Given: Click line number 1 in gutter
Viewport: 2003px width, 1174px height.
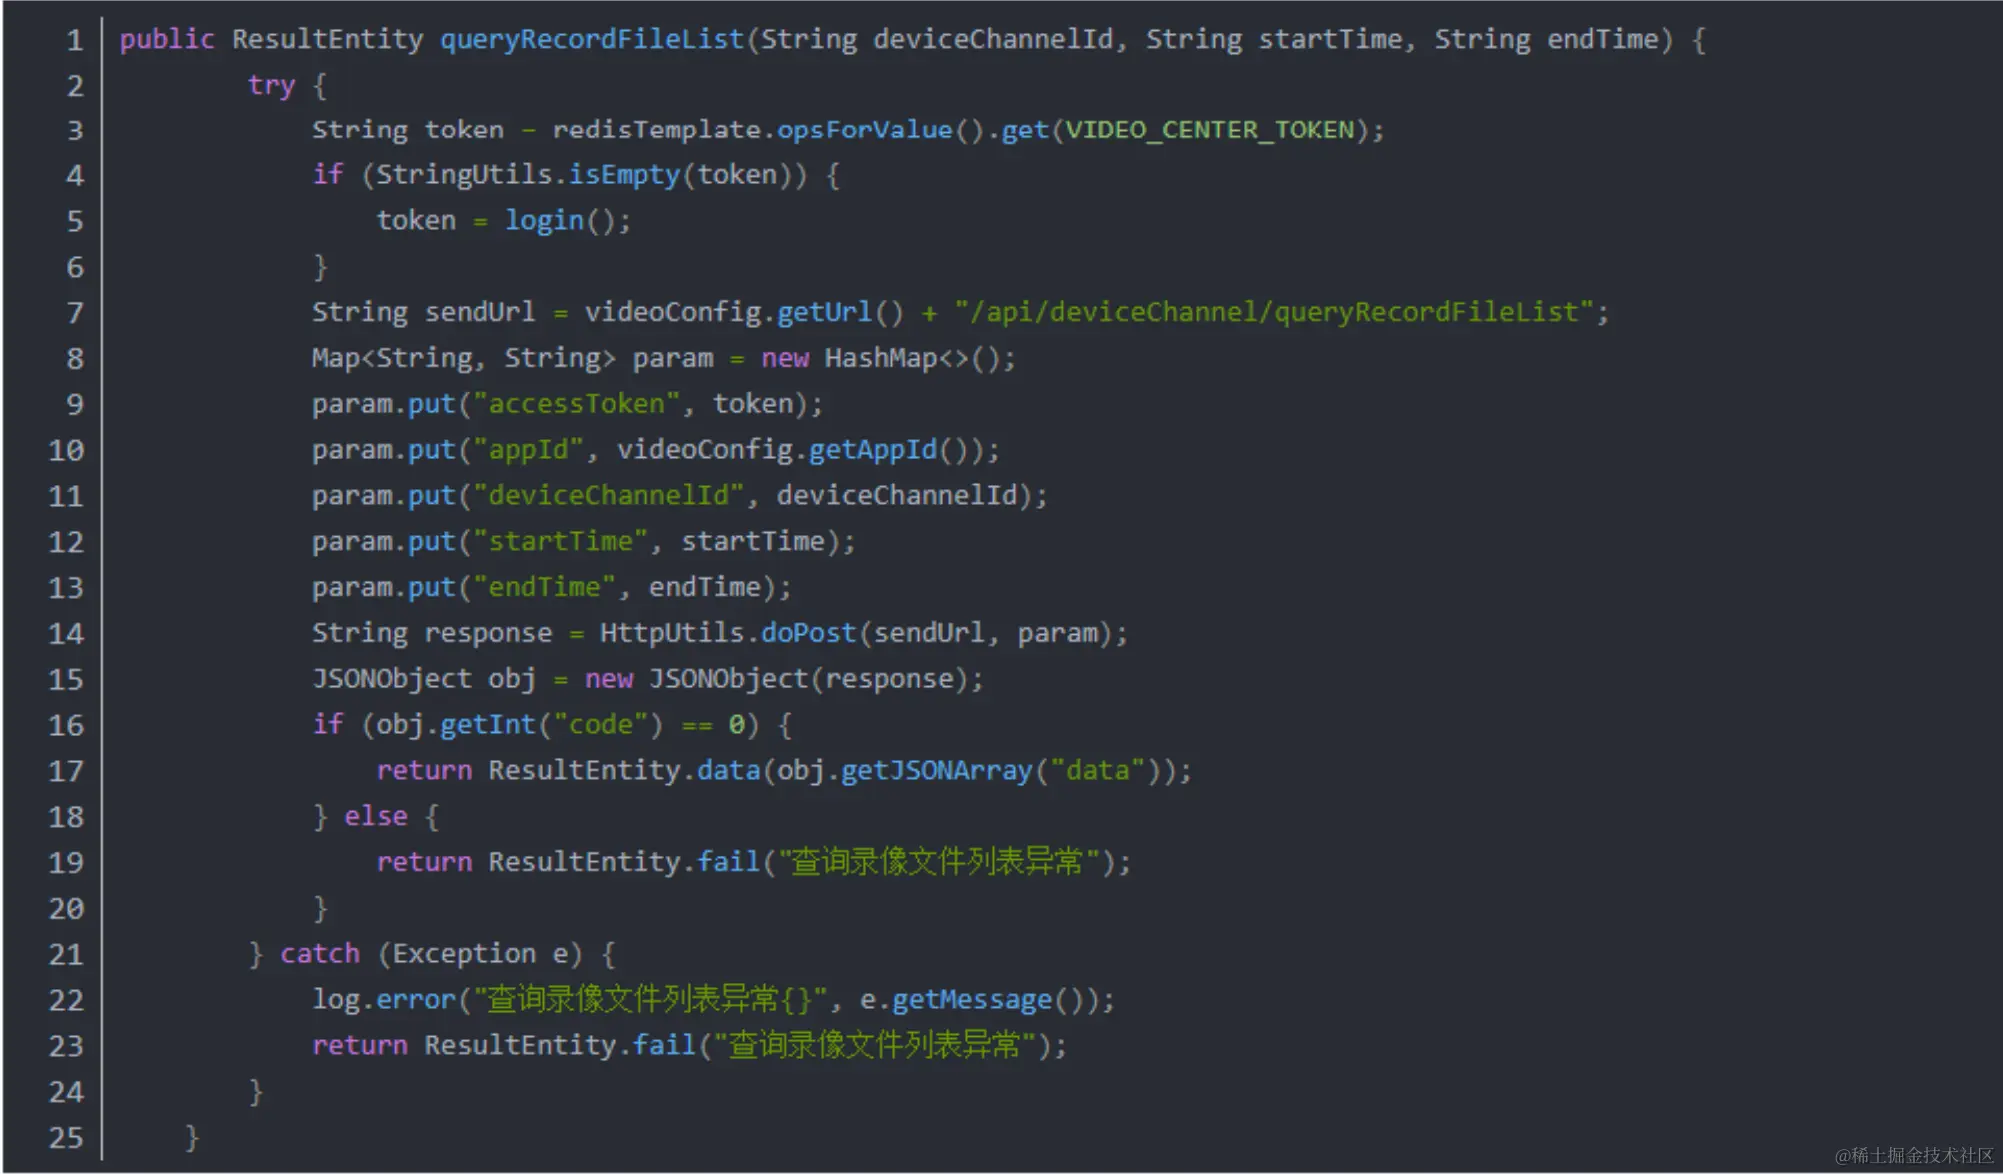Looking at the screenshot, I should [74, 40].
